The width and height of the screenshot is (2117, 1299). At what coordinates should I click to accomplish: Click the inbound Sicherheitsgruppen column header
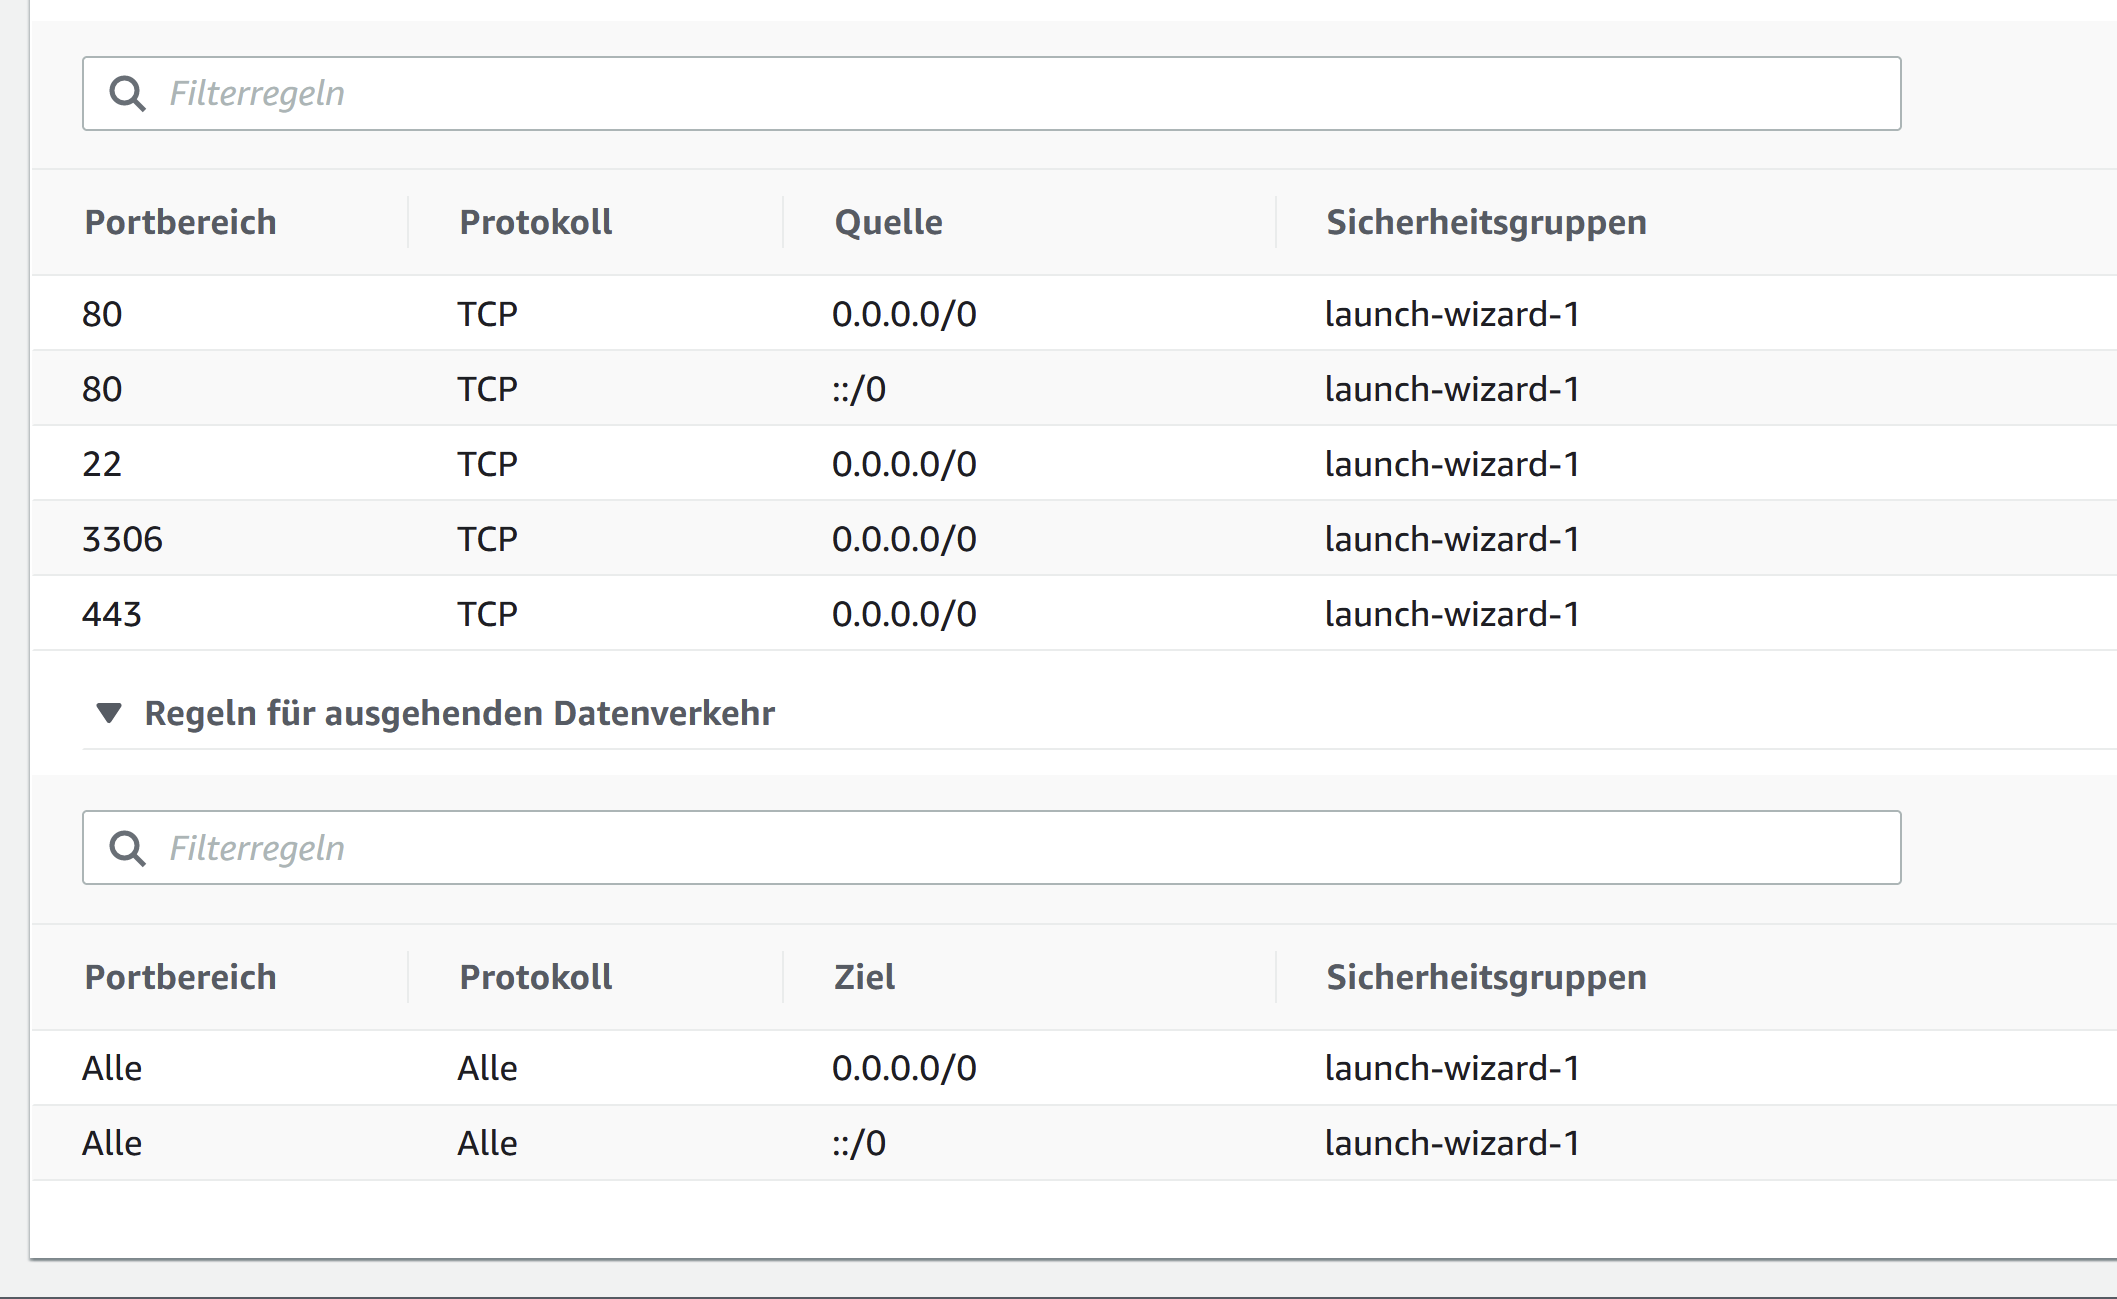[x=1486, y=222]
